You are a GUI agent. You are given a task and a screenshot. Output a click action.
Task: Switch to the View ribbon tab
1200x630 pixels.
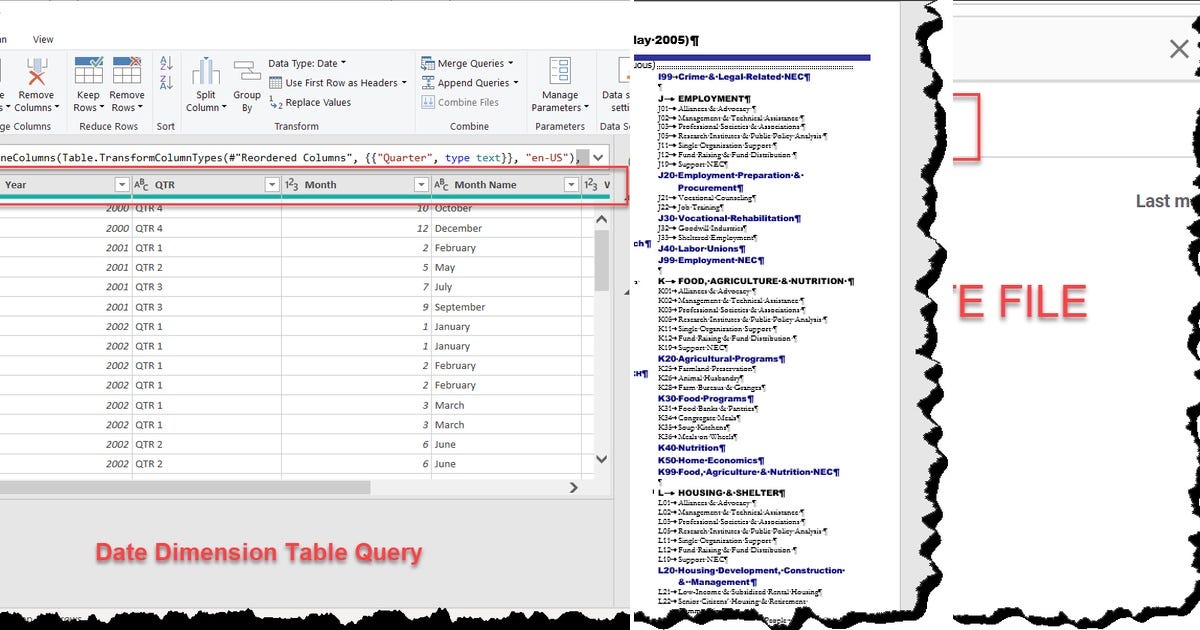(x=42, y=39)
